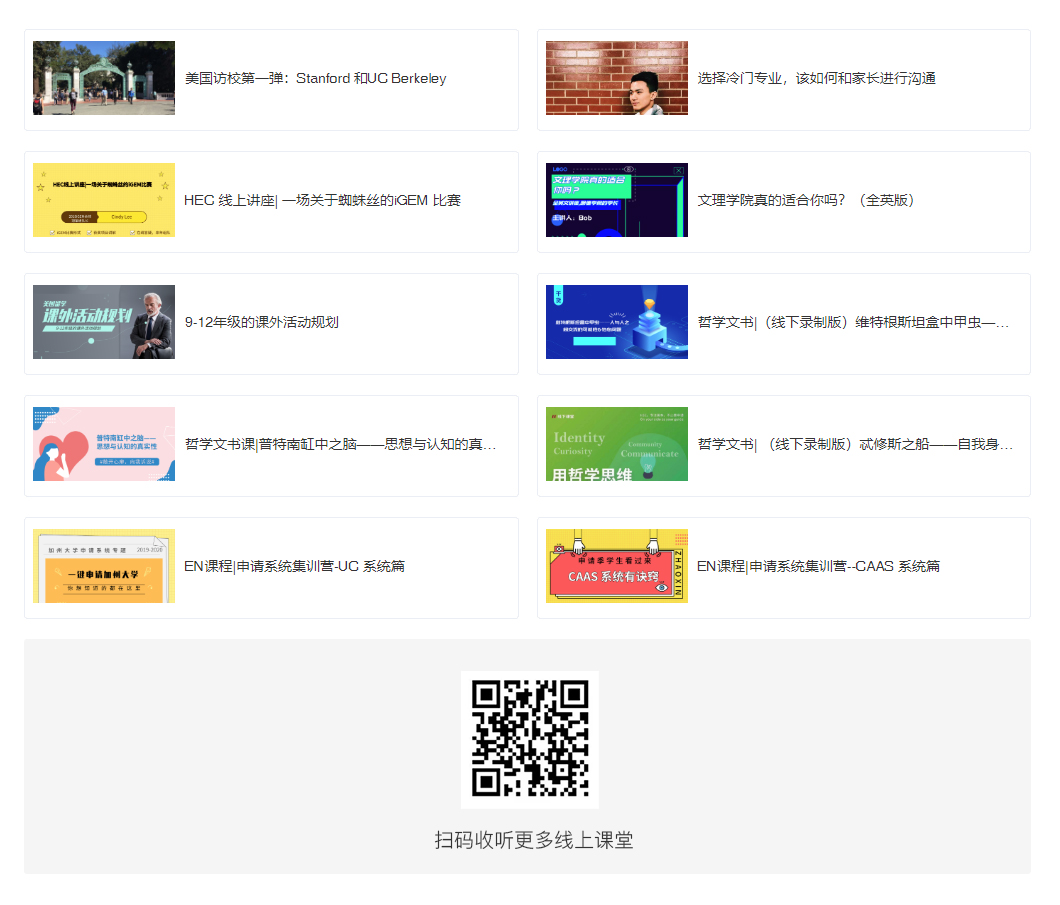1060x905 pixels.
Task: Open the Stanford and UC Berkeley campus visit thumbnail
Action: 103,78
